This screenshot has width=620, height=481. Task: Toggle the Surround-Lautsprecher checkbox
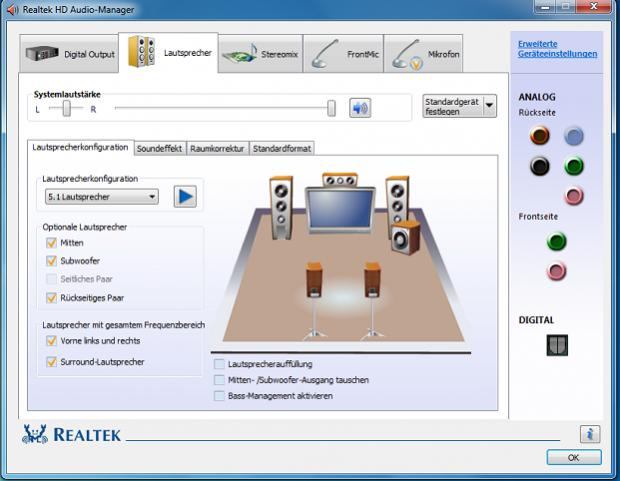[x=51, y=362]
